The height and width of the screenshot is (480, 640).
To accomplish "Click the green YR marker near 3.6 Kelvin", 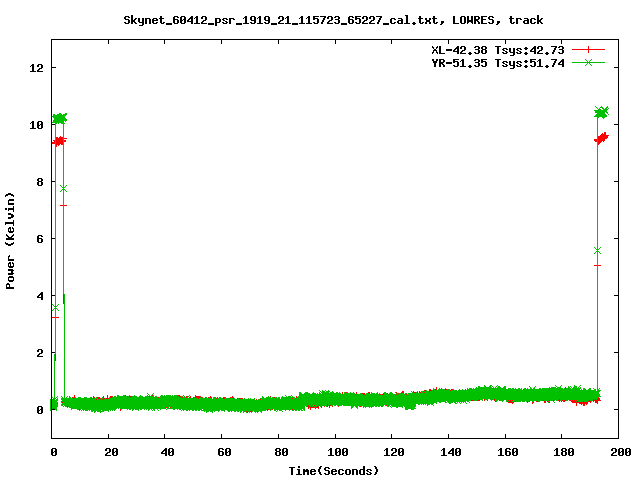I will 55,307.
